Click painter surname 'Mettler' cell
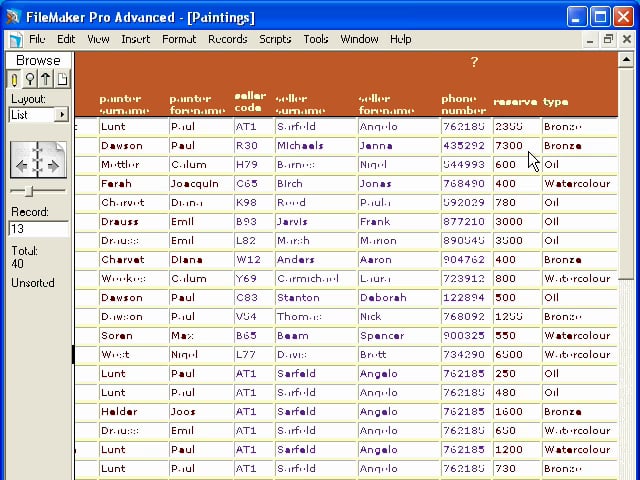This screenshot has width=640, height=480. coord(133,164)
